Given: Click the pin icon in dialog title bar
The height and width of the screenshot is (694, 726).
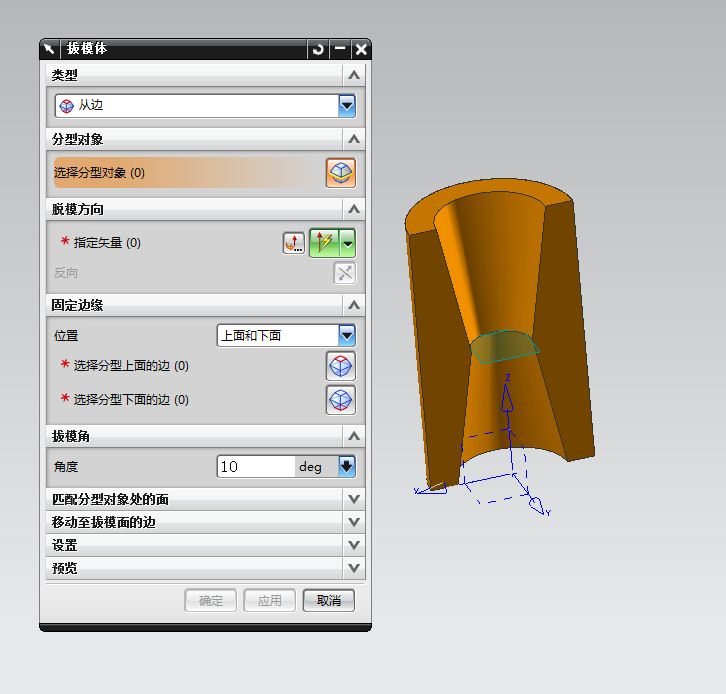Looking at the screenshot, I should click(50, 49).
